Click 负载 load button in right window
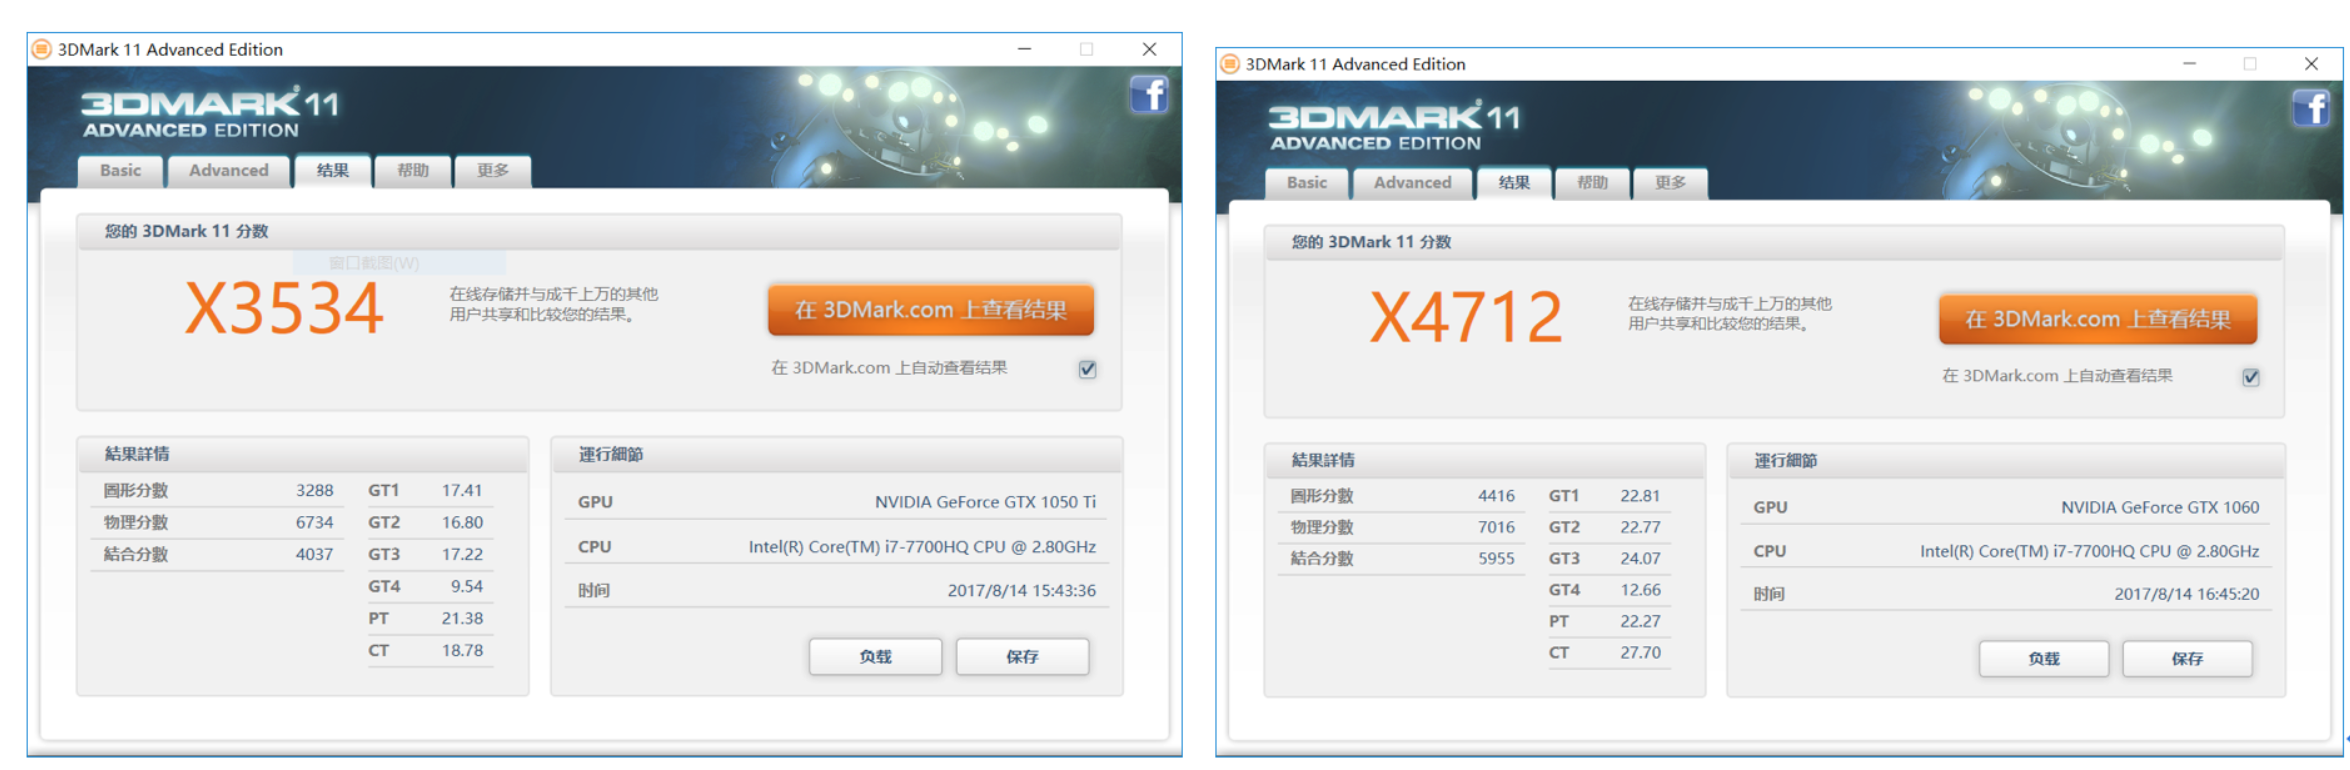This screenshot has height=770, width=2350. click(2044, 659)
